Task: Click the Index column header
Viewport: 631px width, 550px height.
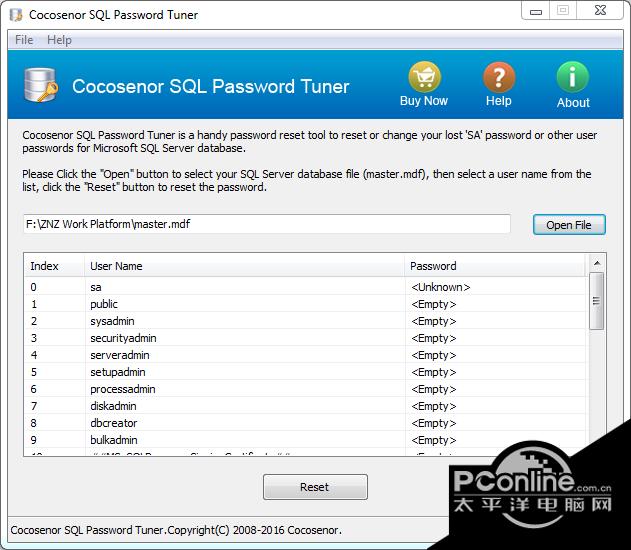Action: 55,266
